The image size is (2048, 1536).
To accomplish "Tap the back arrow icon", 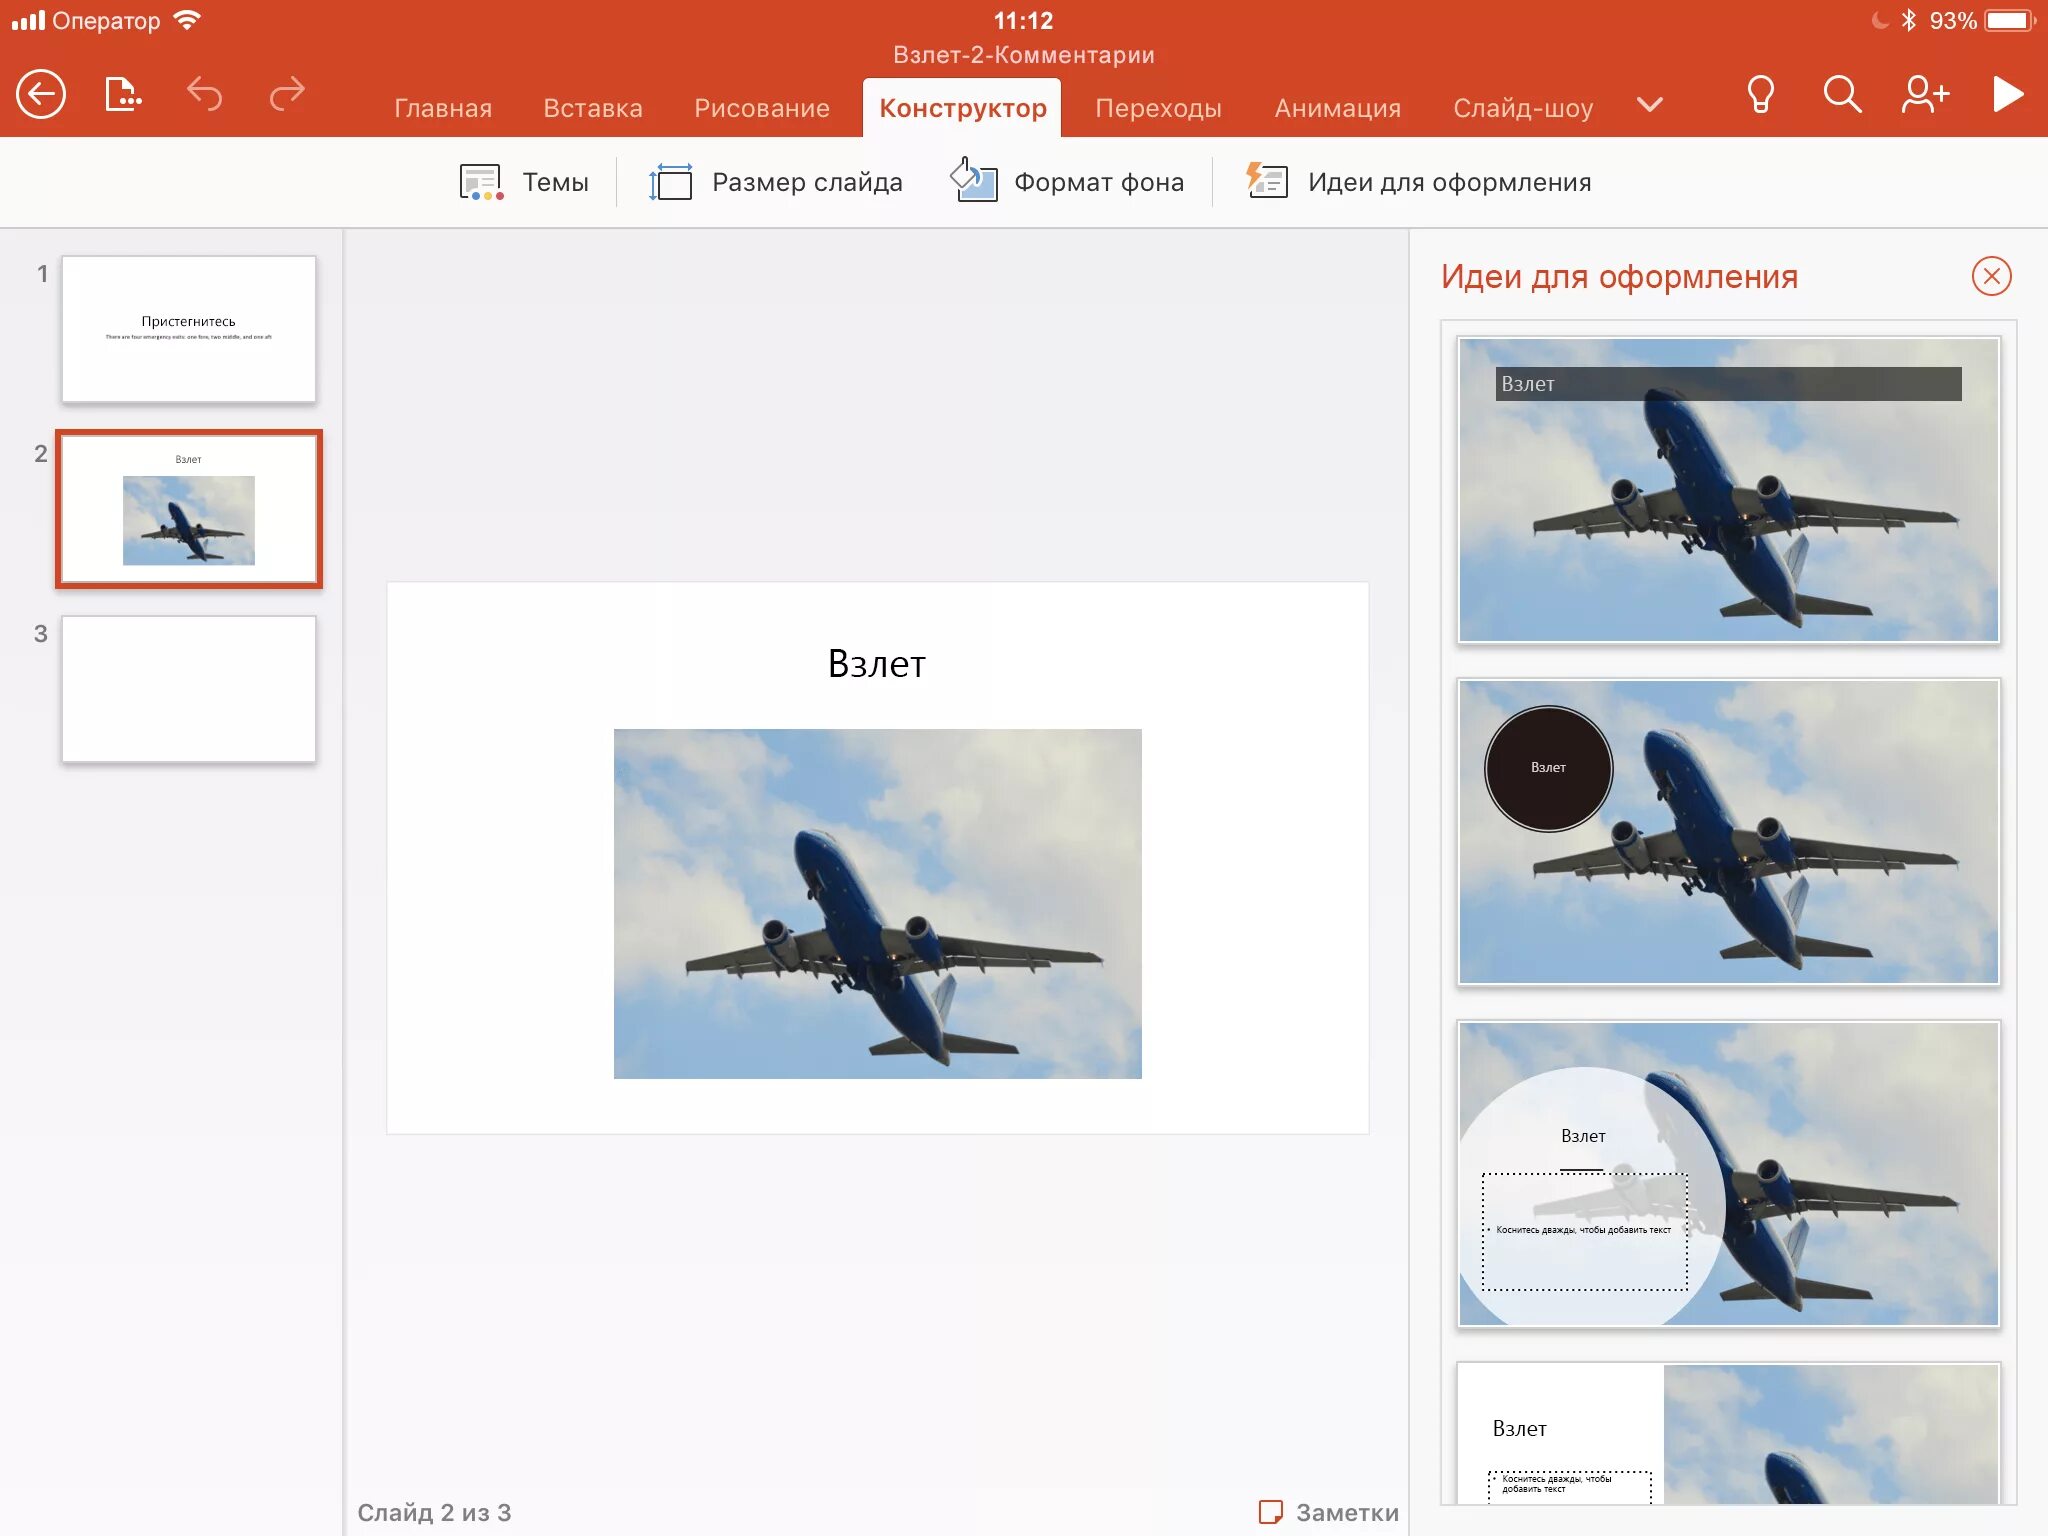I will pyautogui.click(x=41, y=95).
